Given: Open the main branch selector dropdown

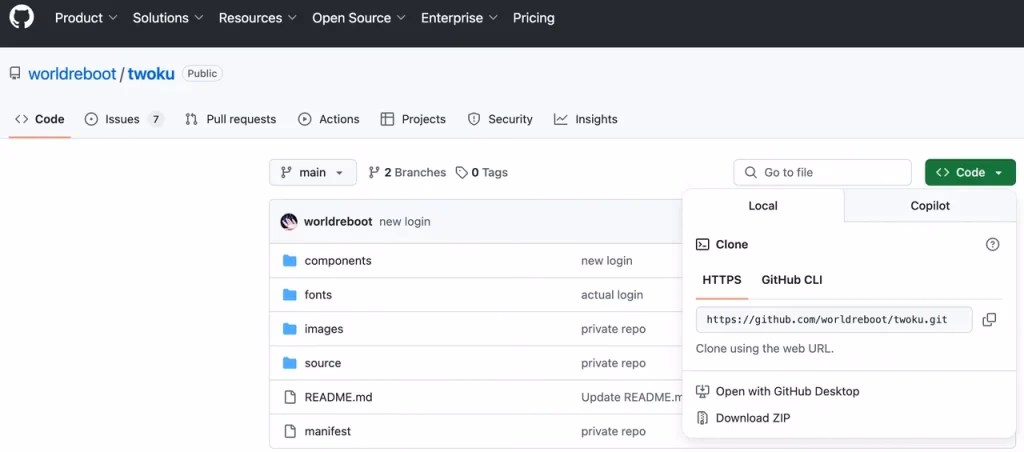Looking at the screenshot, I should [x=313, y=172].
